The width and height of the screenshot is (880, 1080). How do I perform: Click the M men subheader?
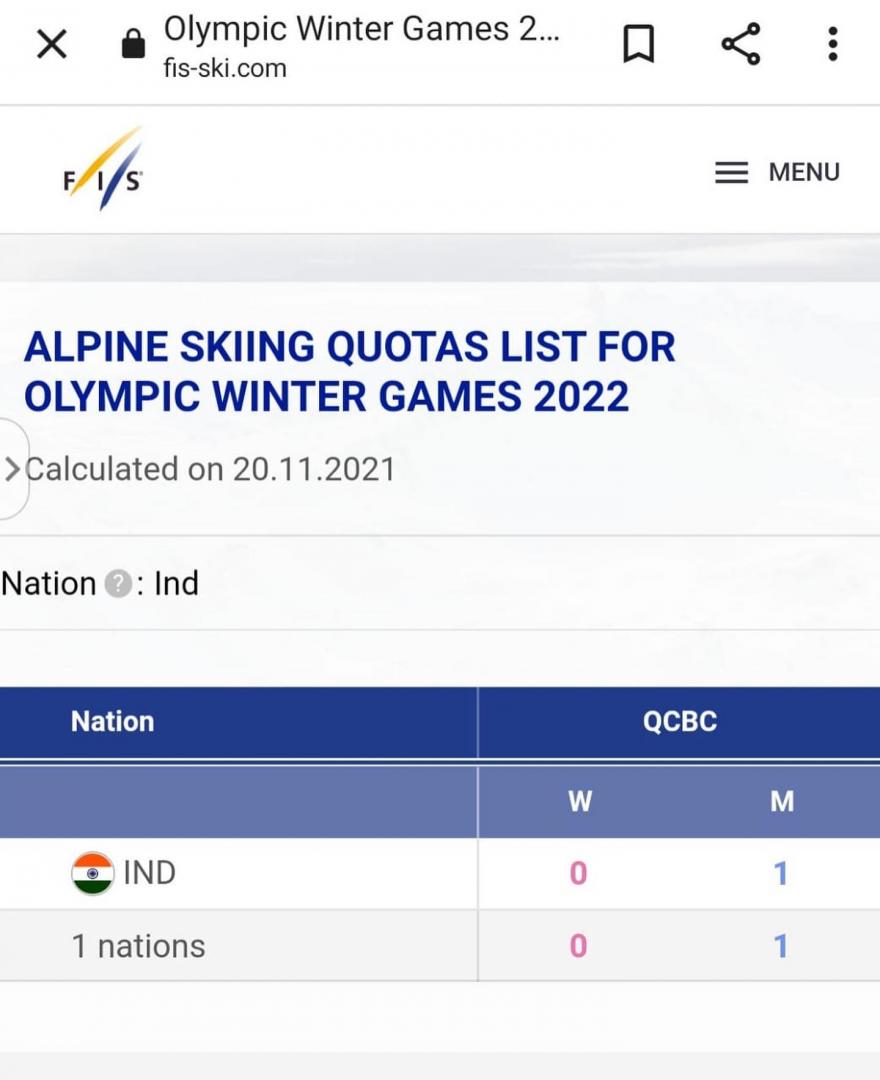782,801
